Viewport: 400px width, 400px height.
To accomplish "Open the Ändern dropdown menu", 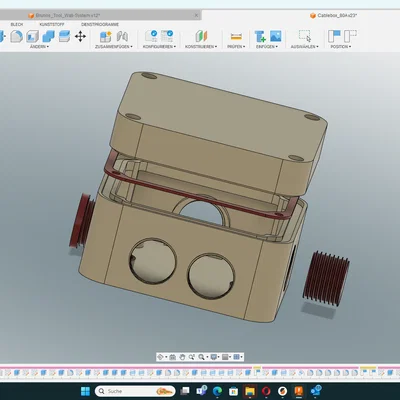I will pyautogui.click(x=39, y=47).
